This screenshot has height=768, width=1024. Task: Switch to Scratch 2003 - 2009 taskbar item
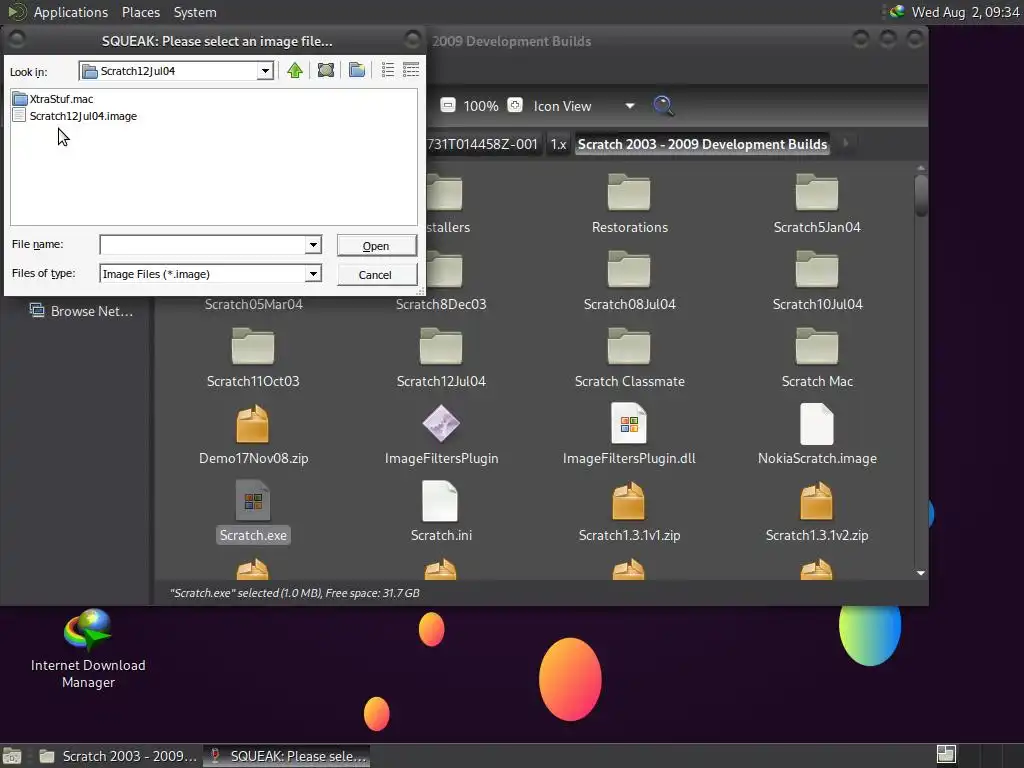click(x=118, y=756)
